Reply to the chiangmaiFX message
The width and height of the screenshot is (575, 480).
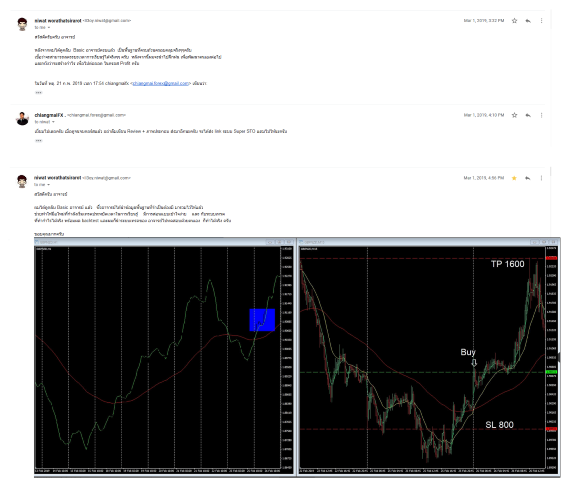(528, 115)
